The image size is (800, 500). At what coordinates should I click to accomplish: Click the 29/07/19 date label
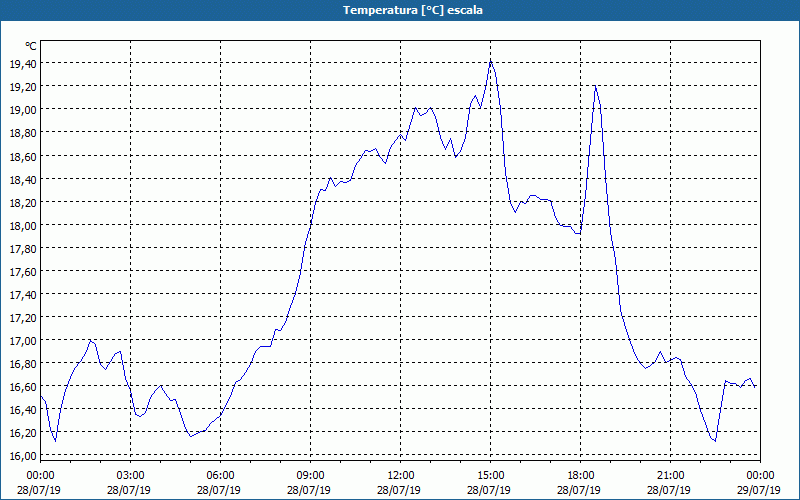(x=759, y=490)
